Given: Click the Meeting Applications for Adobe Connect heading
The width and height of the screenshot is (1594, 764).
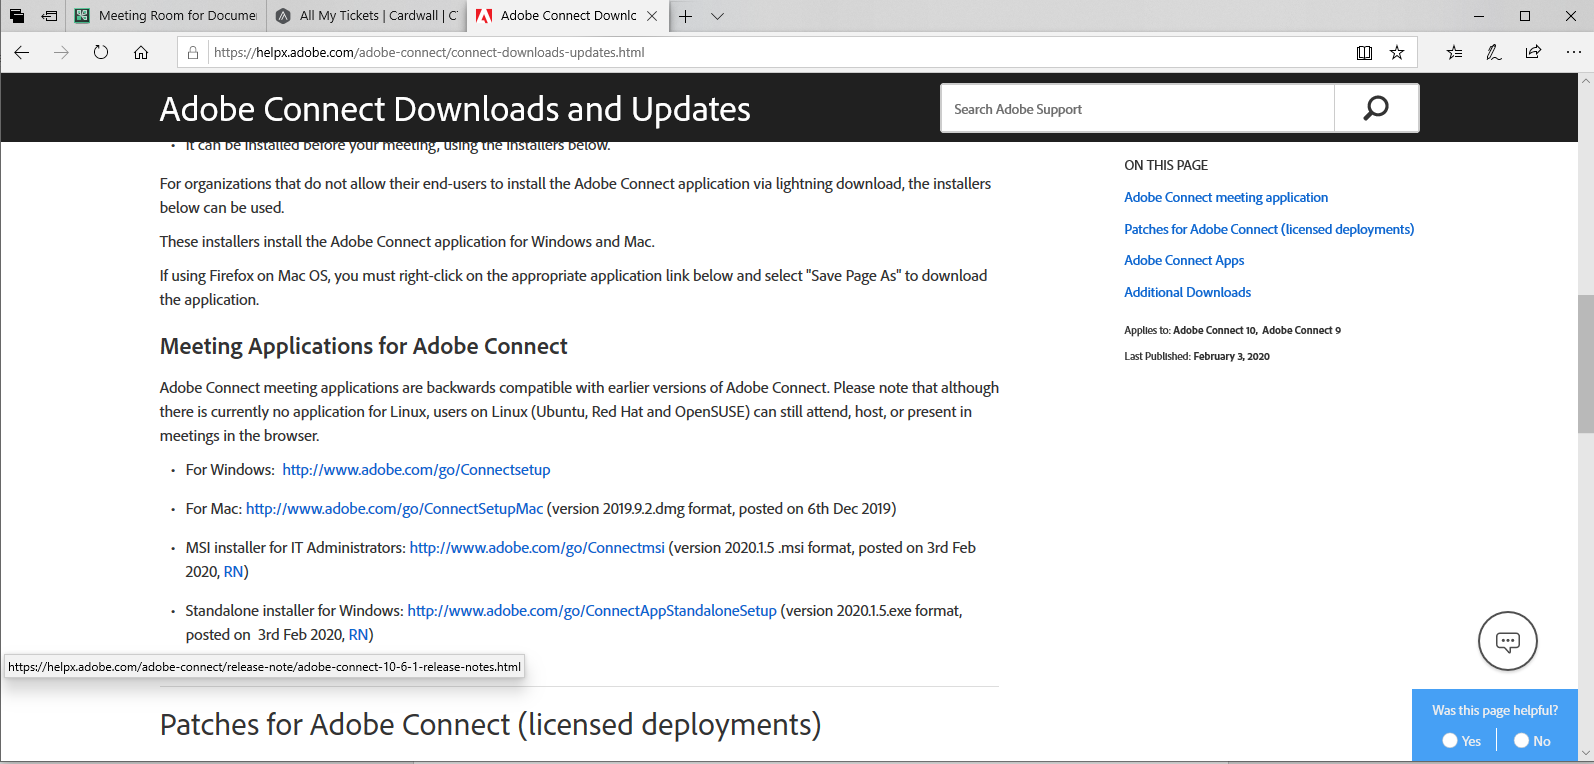Looking at the screenshot, I should pos(363,346).
